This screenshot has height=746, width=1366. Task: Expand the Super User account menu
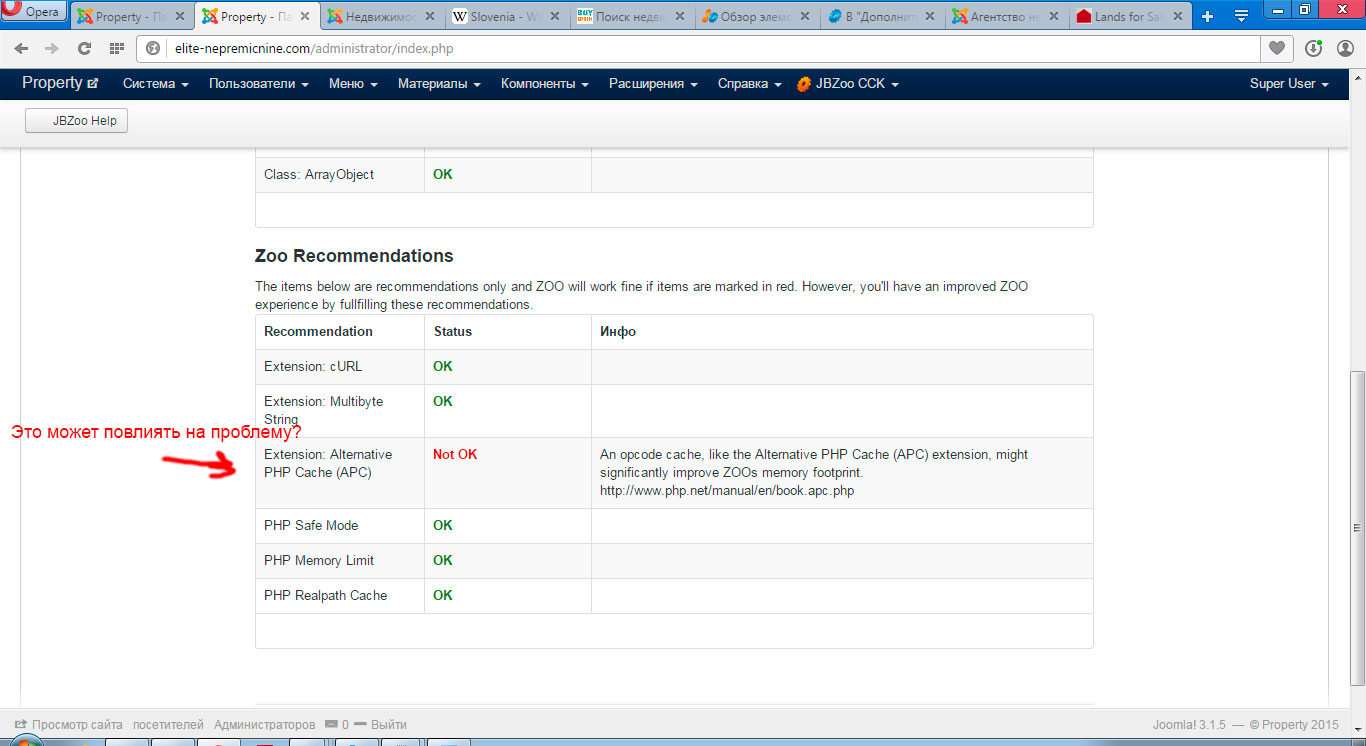pyautogui.click(x=1288, y=84)
